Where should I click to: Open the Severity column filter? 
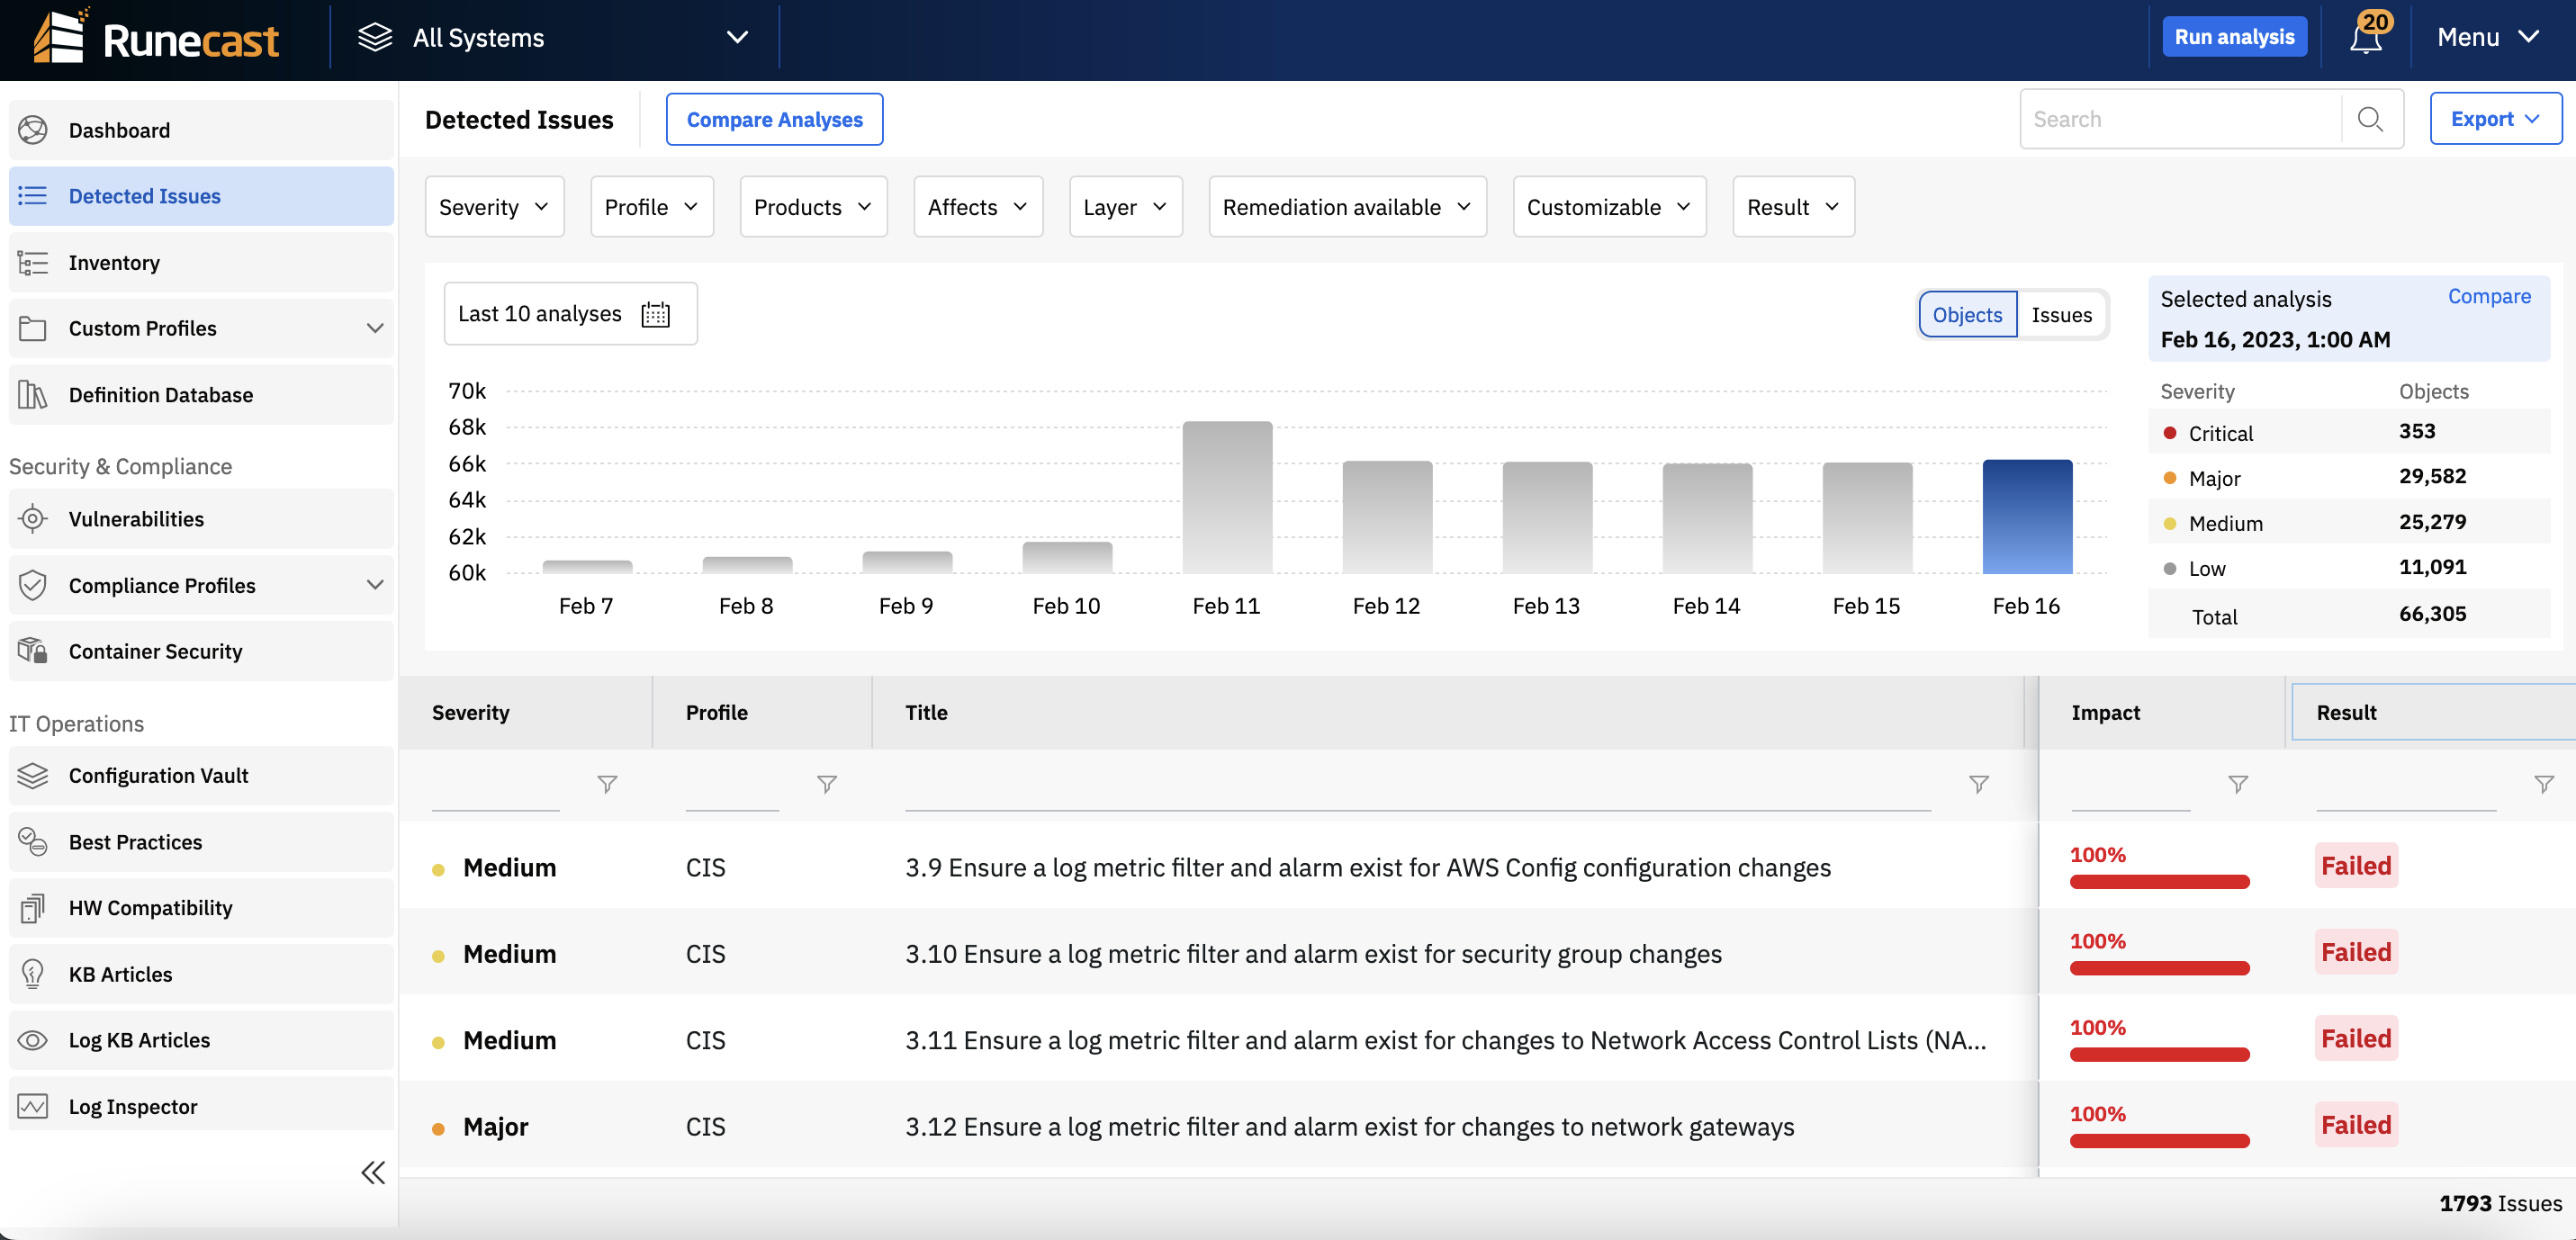607,785
